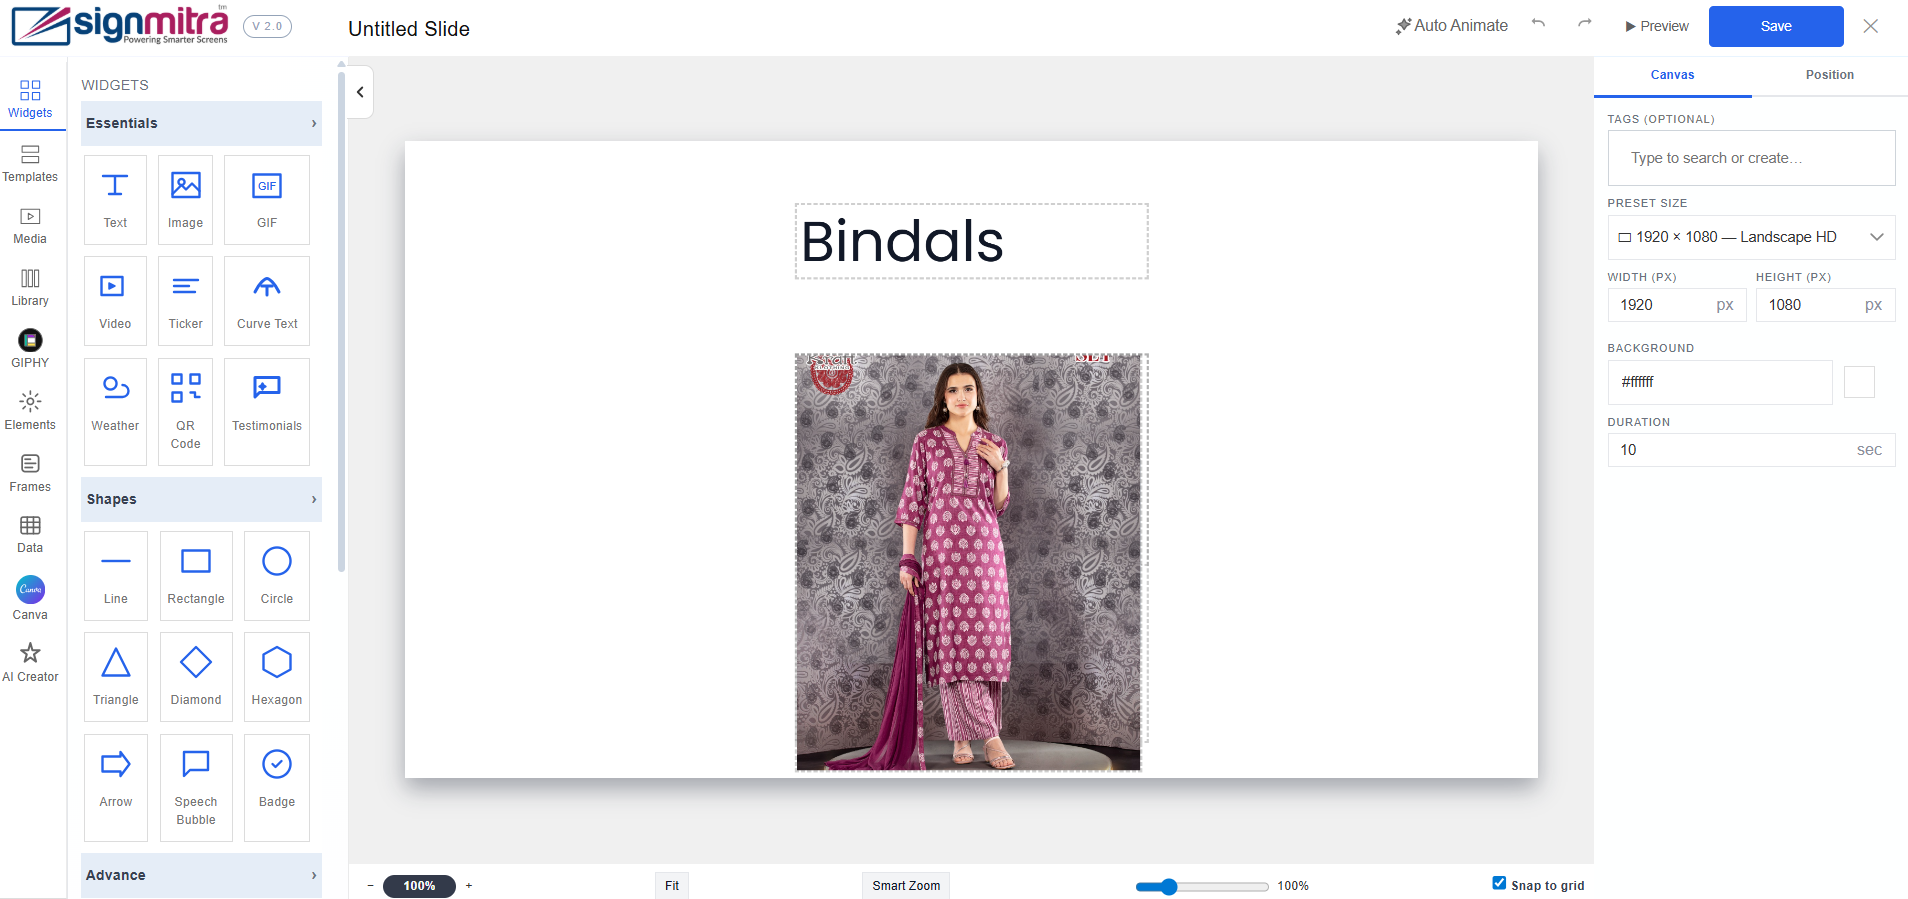1908x899 pixels.
Task: Zoom in with the plus button
Action: click(469, 886)
